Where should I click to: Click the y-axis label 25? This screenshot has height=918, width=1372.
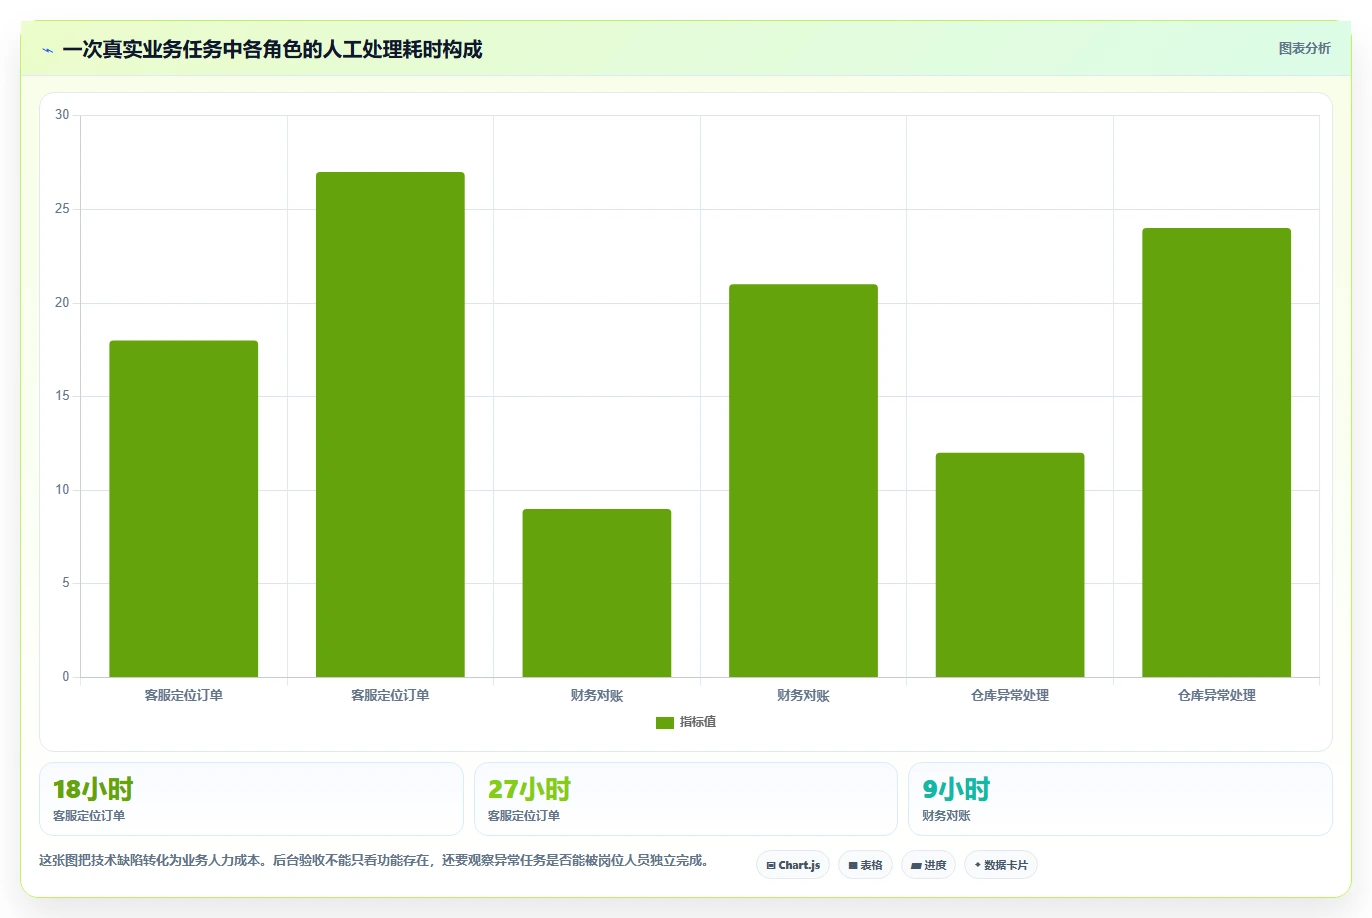pos(62,209)
